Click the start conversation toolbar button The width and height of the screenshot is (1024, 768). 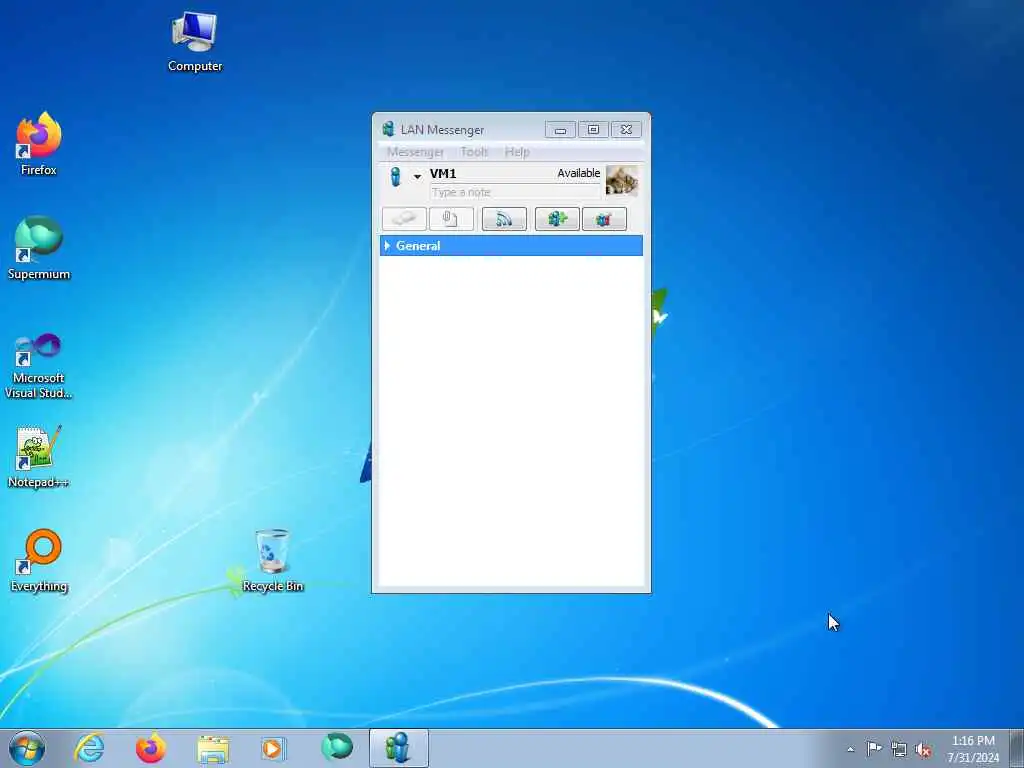click(404, 219)
